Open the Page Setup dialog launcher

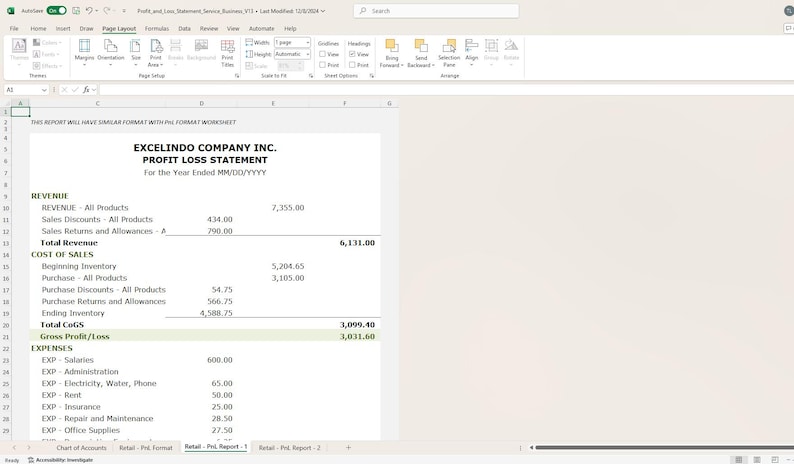tap(237, 75)
